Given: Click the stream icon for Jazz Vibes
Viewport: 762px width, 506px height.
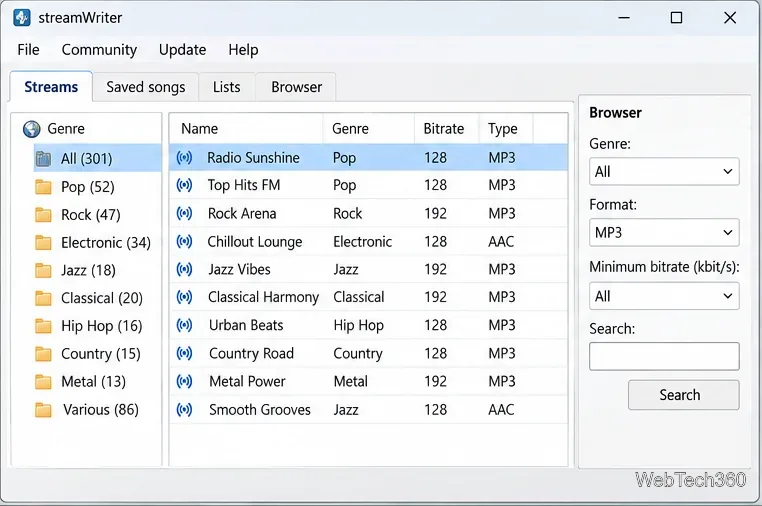Looking at the screenshot, I should [x=184, y=269].
